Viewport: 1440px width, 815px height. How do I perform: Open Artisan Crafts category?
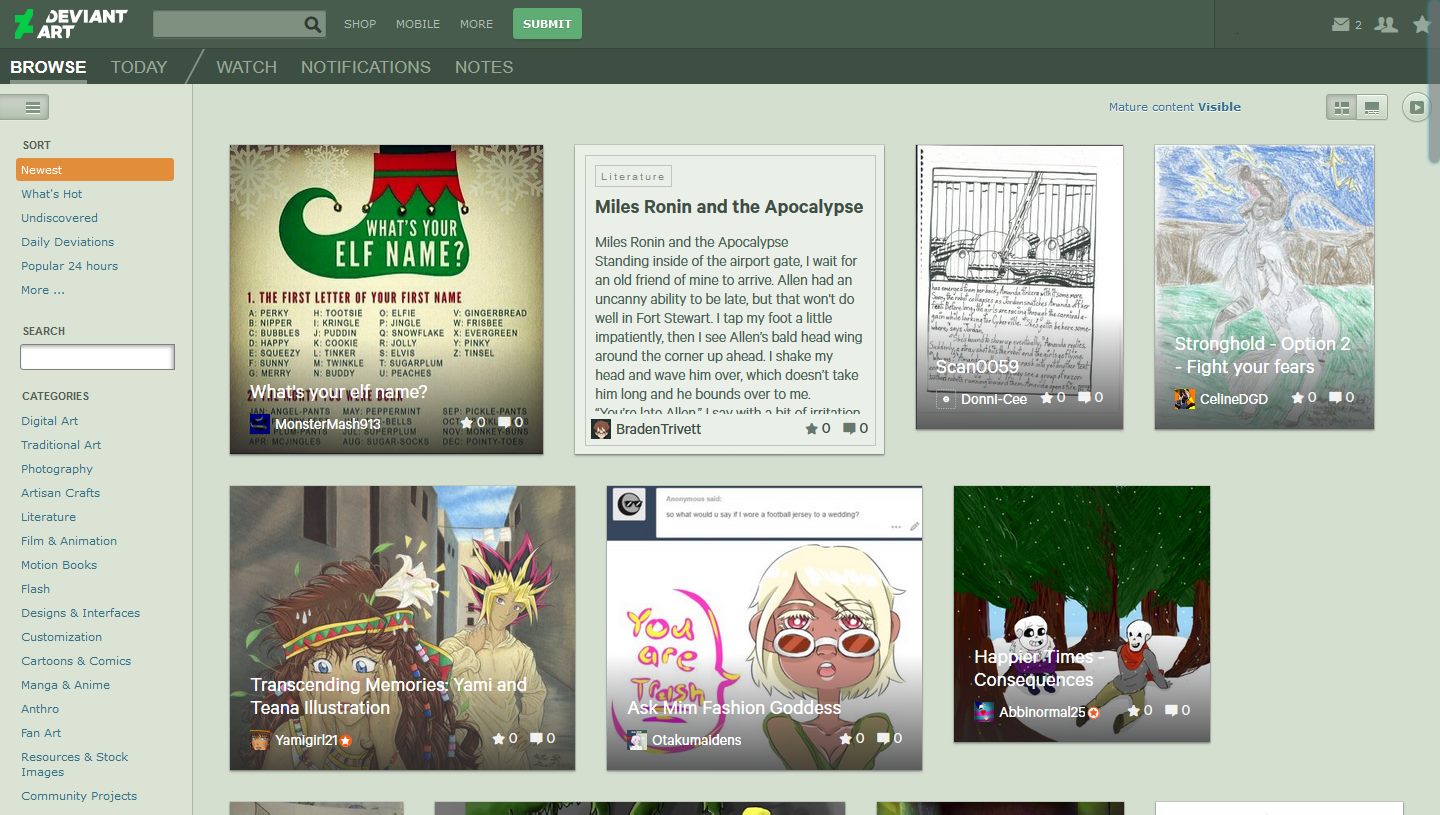61,493
